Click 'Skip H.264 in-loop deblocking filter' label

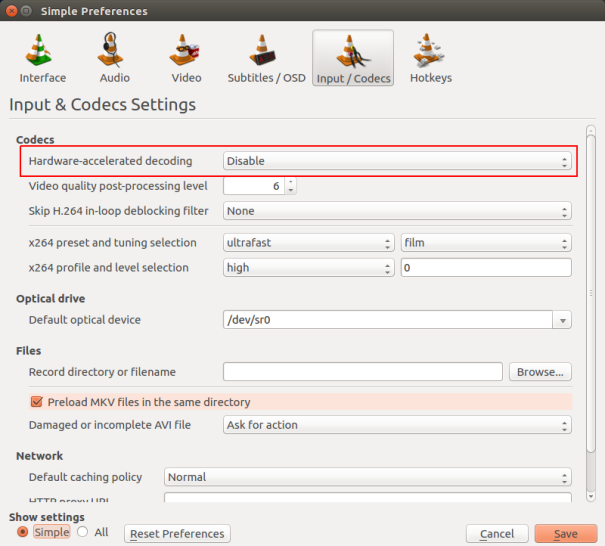coord(118,211)
